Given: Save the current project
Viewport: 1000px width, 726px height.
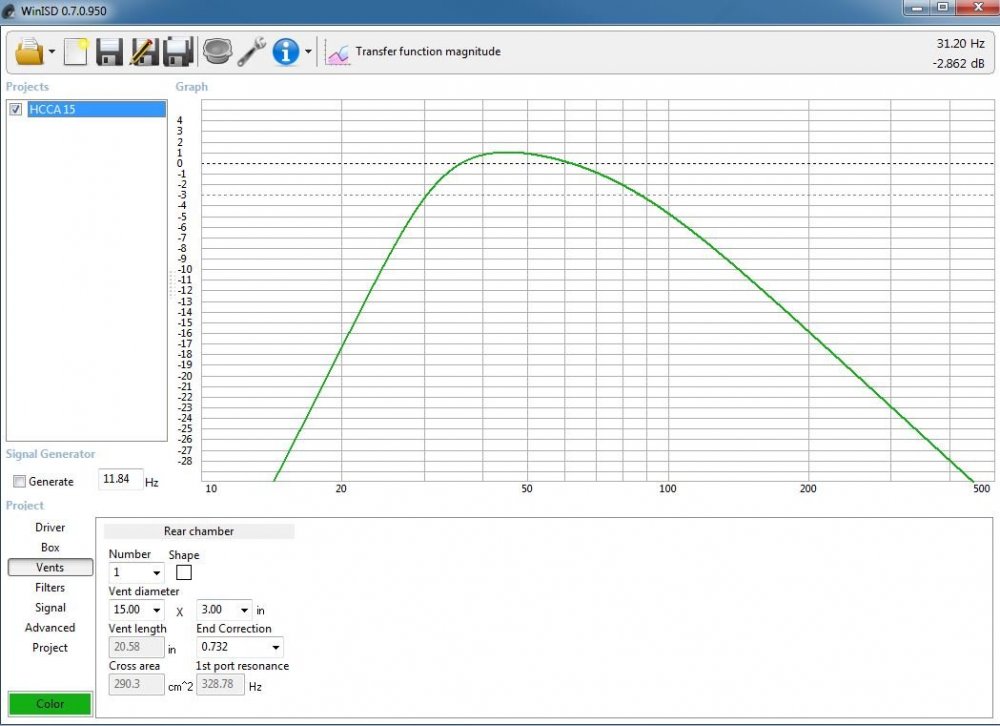Looking at the screenshot, I should coord(109,51).
